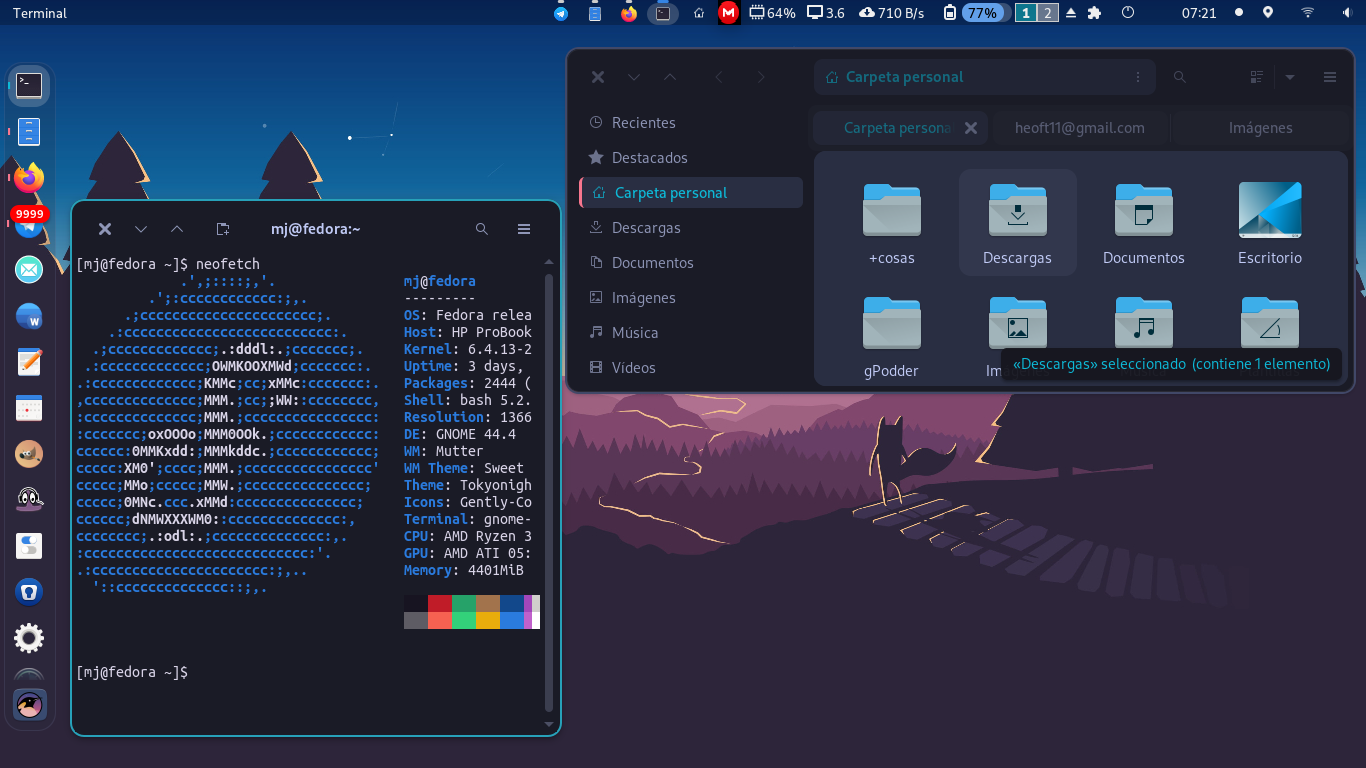Select Recientes in the Files sidebar
The width and height of the screenshot is (1366, 768).
690,123
